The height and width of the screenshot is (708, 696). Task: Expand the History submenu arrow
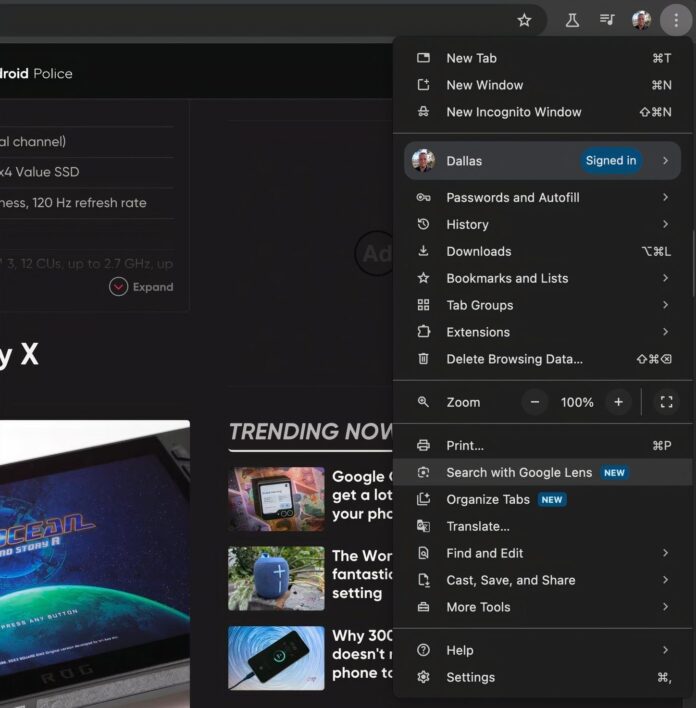point(665,224)
